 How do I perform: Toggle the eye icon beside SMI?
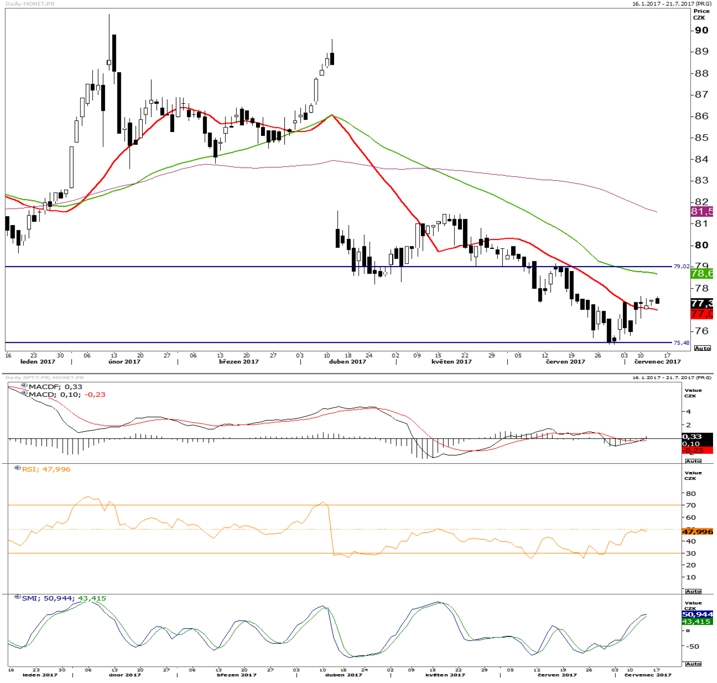click(x=18, y=597)
